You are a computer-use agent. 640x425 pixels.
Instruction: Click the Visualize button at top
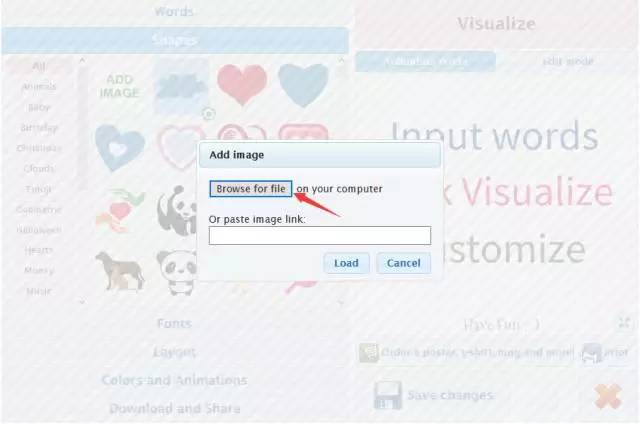[x=496, y=24]
